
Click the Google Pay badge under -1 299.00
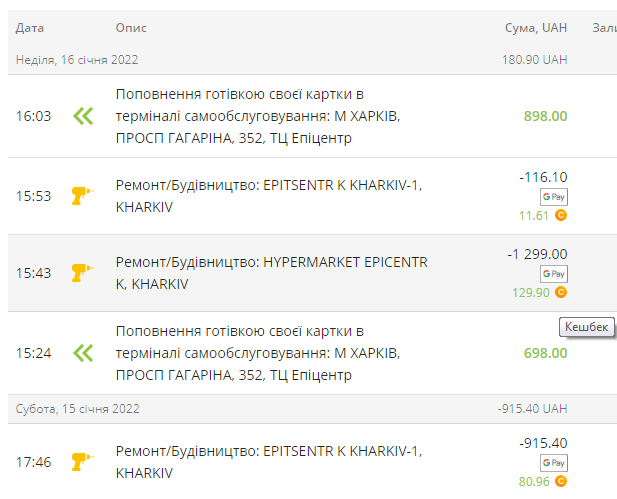pyautogui.click(x=554, y=274)
